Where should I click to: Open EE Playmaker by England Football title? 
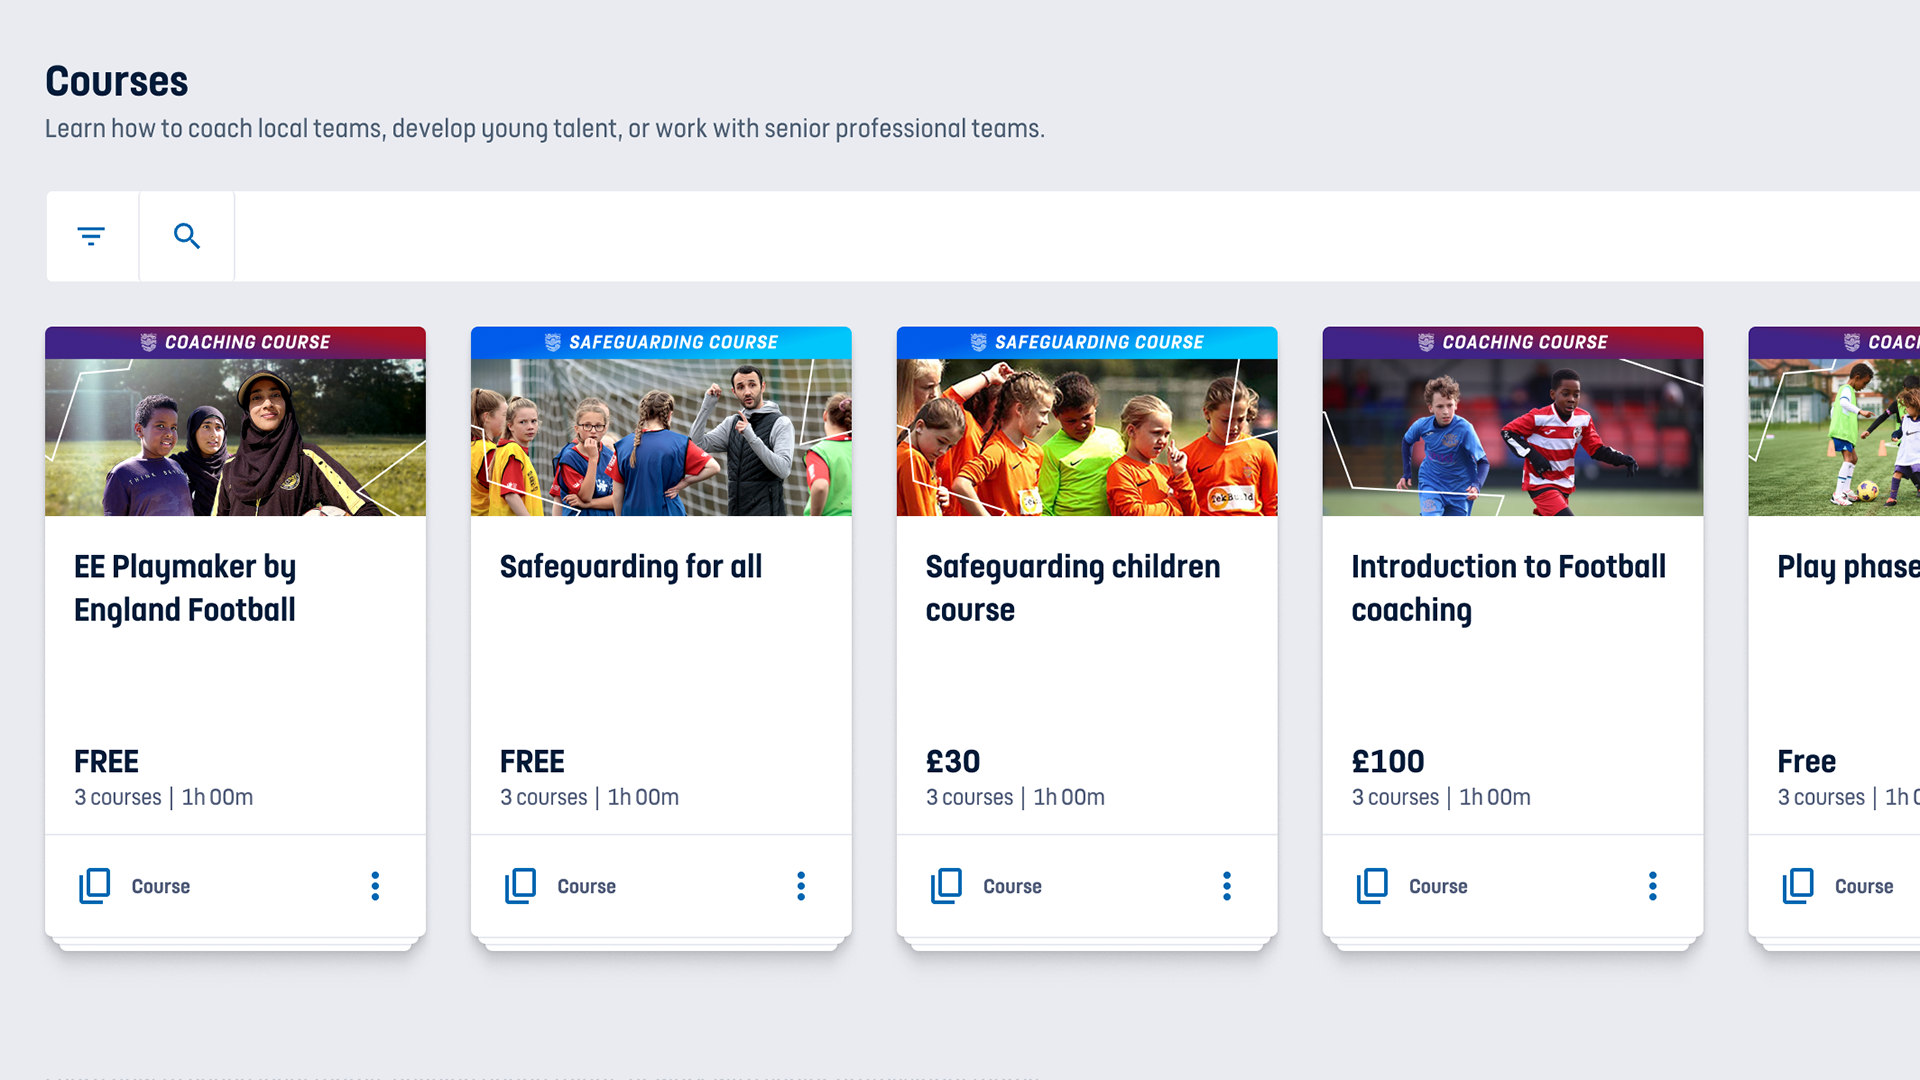(x=185, y=588)
